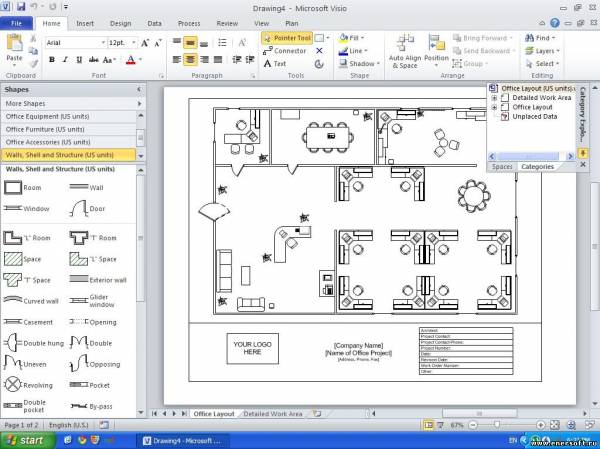Apply the red font color swatch

tap(131, 60)
